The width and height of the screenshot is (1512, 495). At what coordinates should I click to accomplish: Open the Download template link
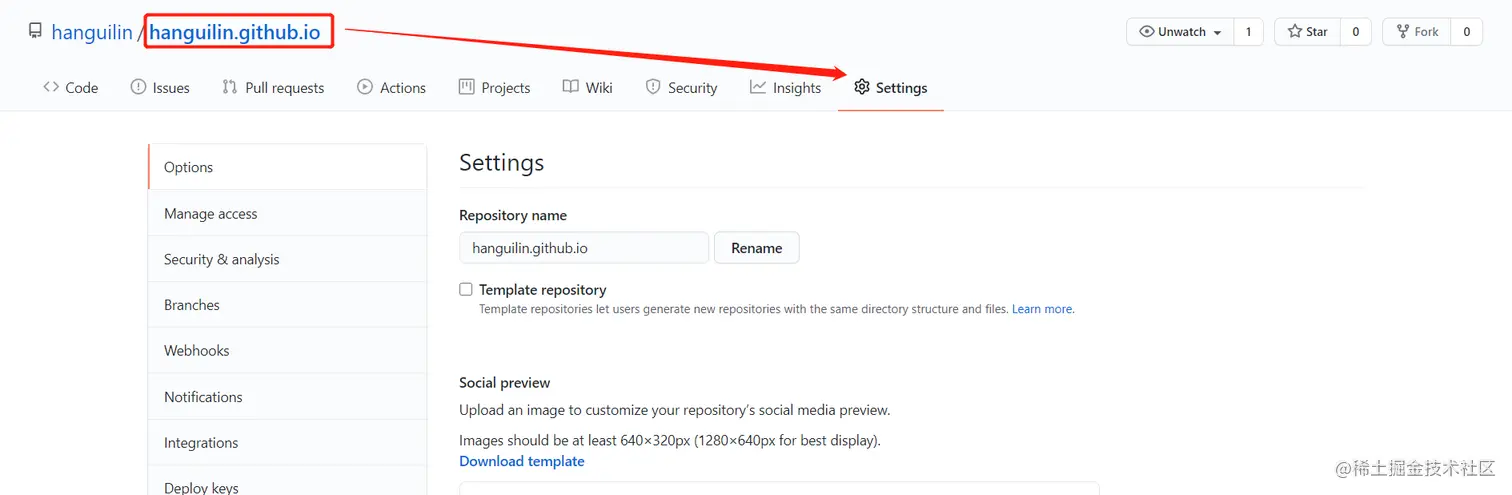522,461
